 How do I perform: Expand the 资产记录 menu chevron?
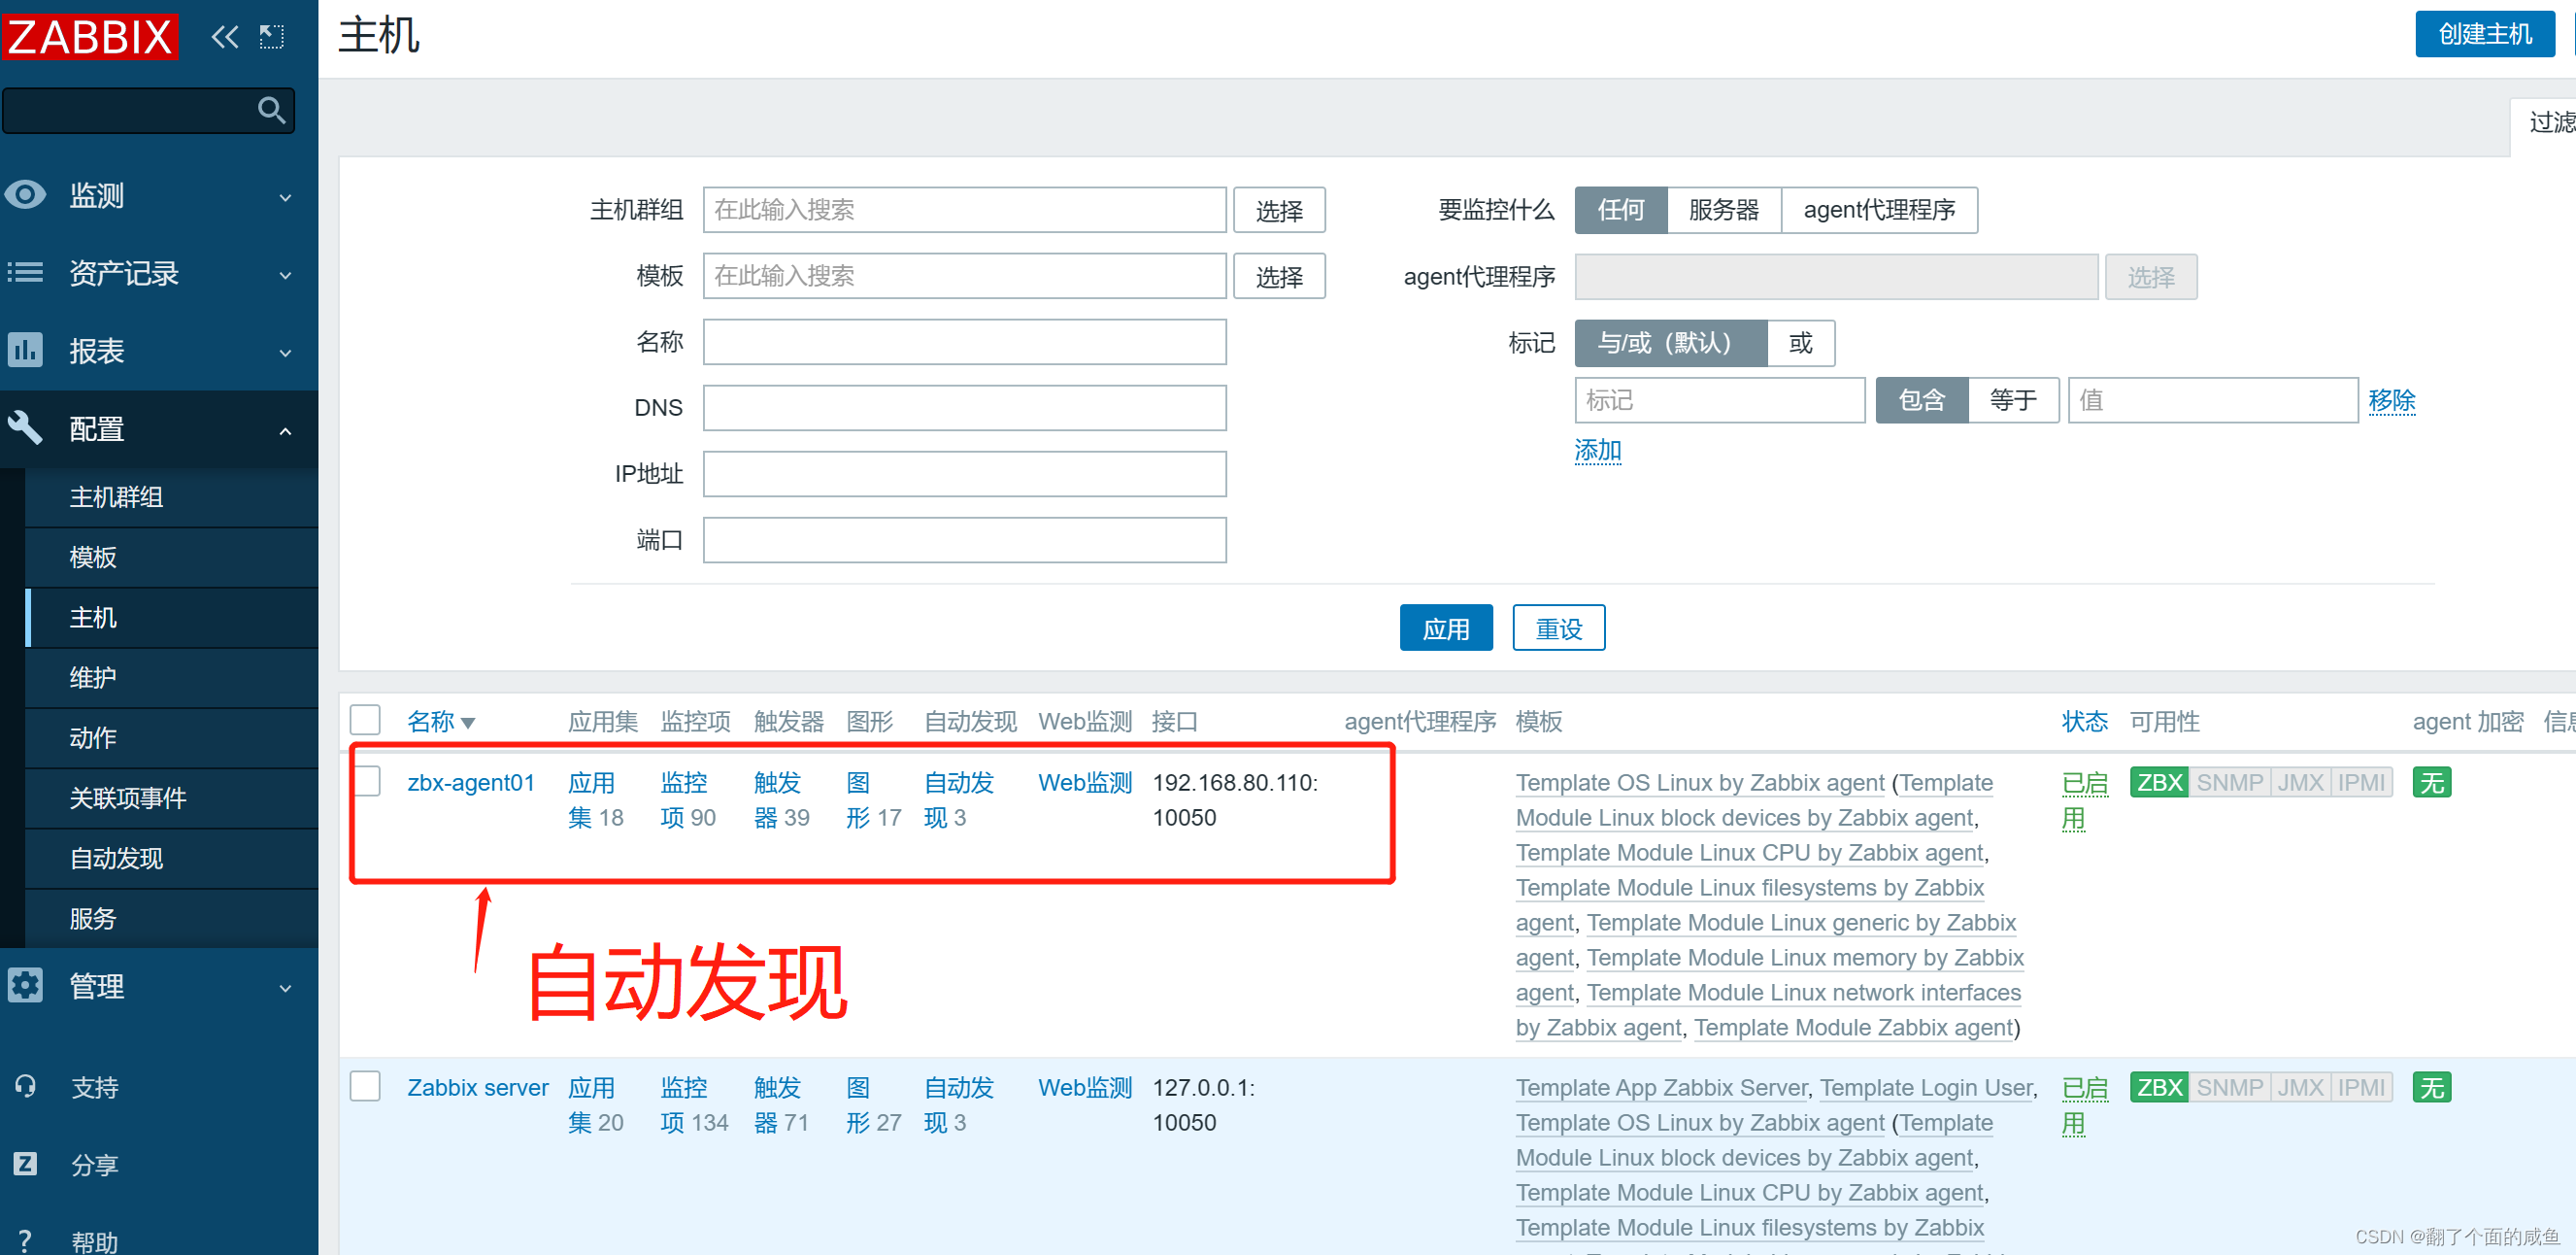(286, 274)
